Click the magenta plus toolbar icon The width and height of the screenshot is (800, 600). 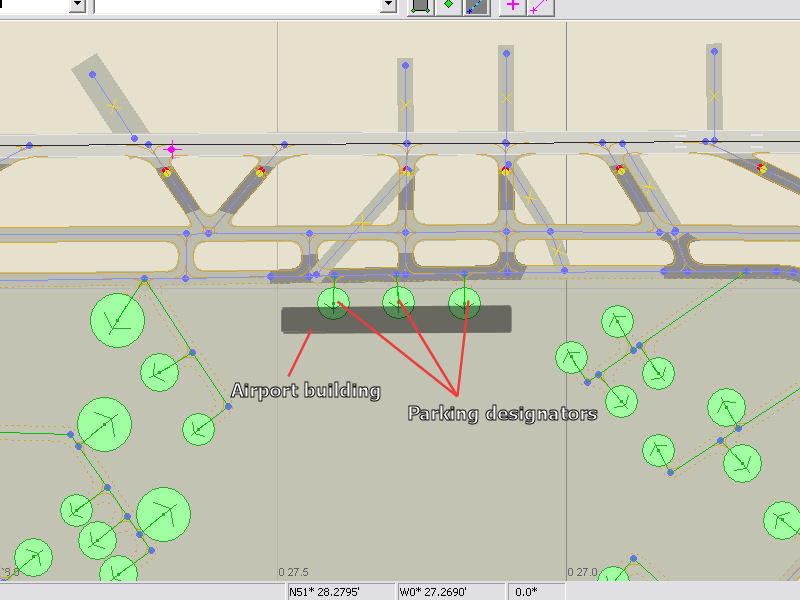(x=513, y=5)
